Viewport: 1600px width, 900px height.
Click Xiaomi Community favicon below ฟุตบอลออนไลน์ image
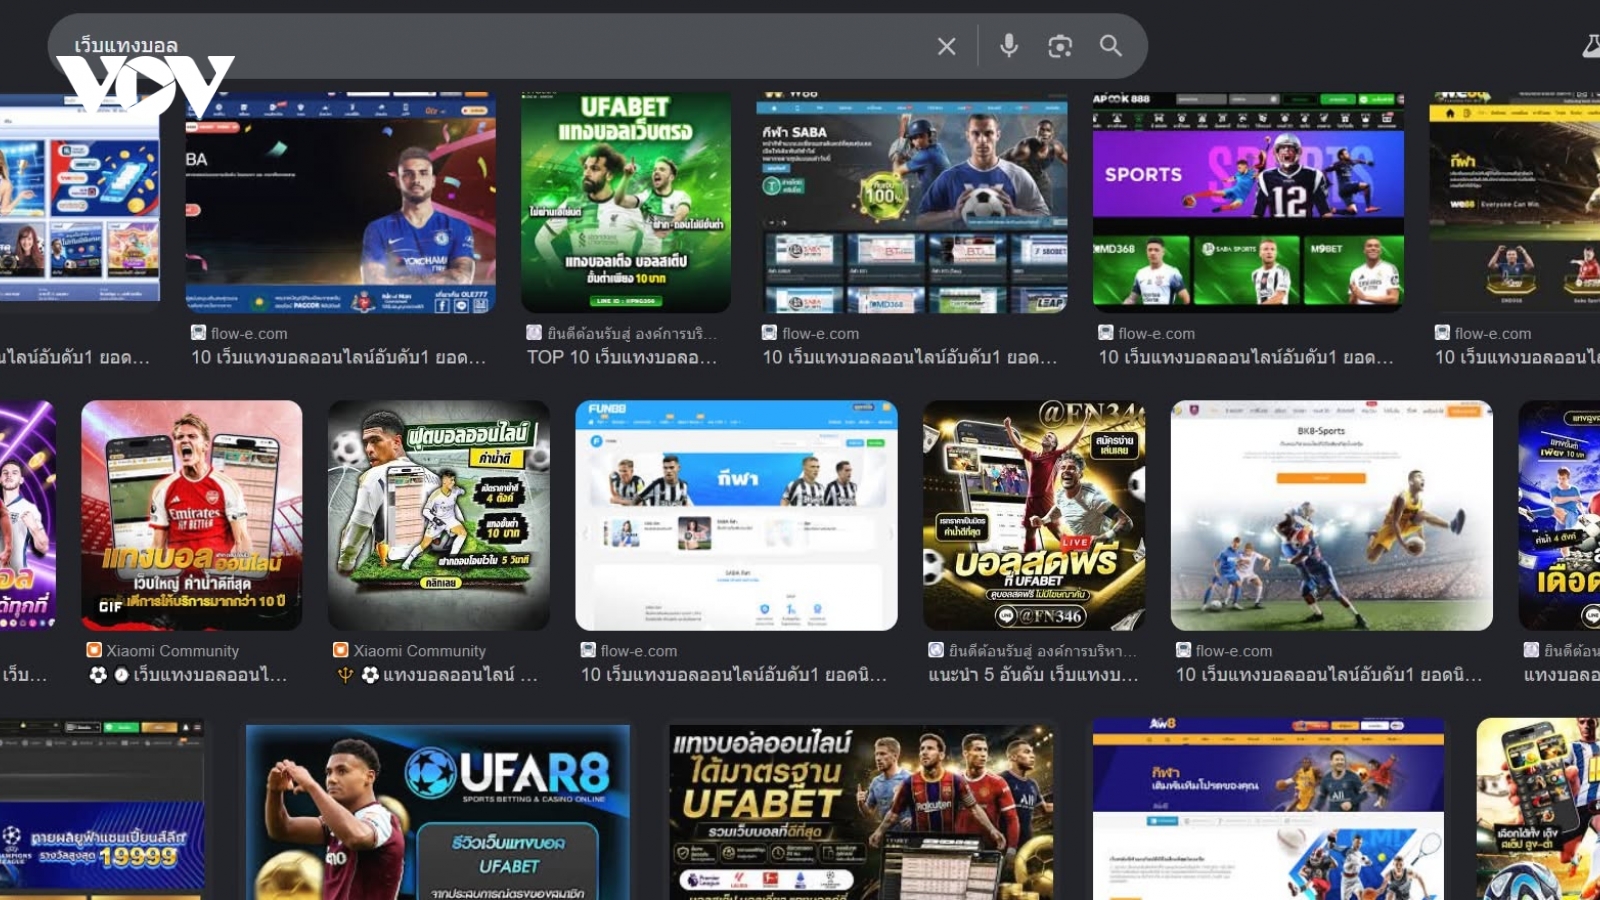[340, 650]
